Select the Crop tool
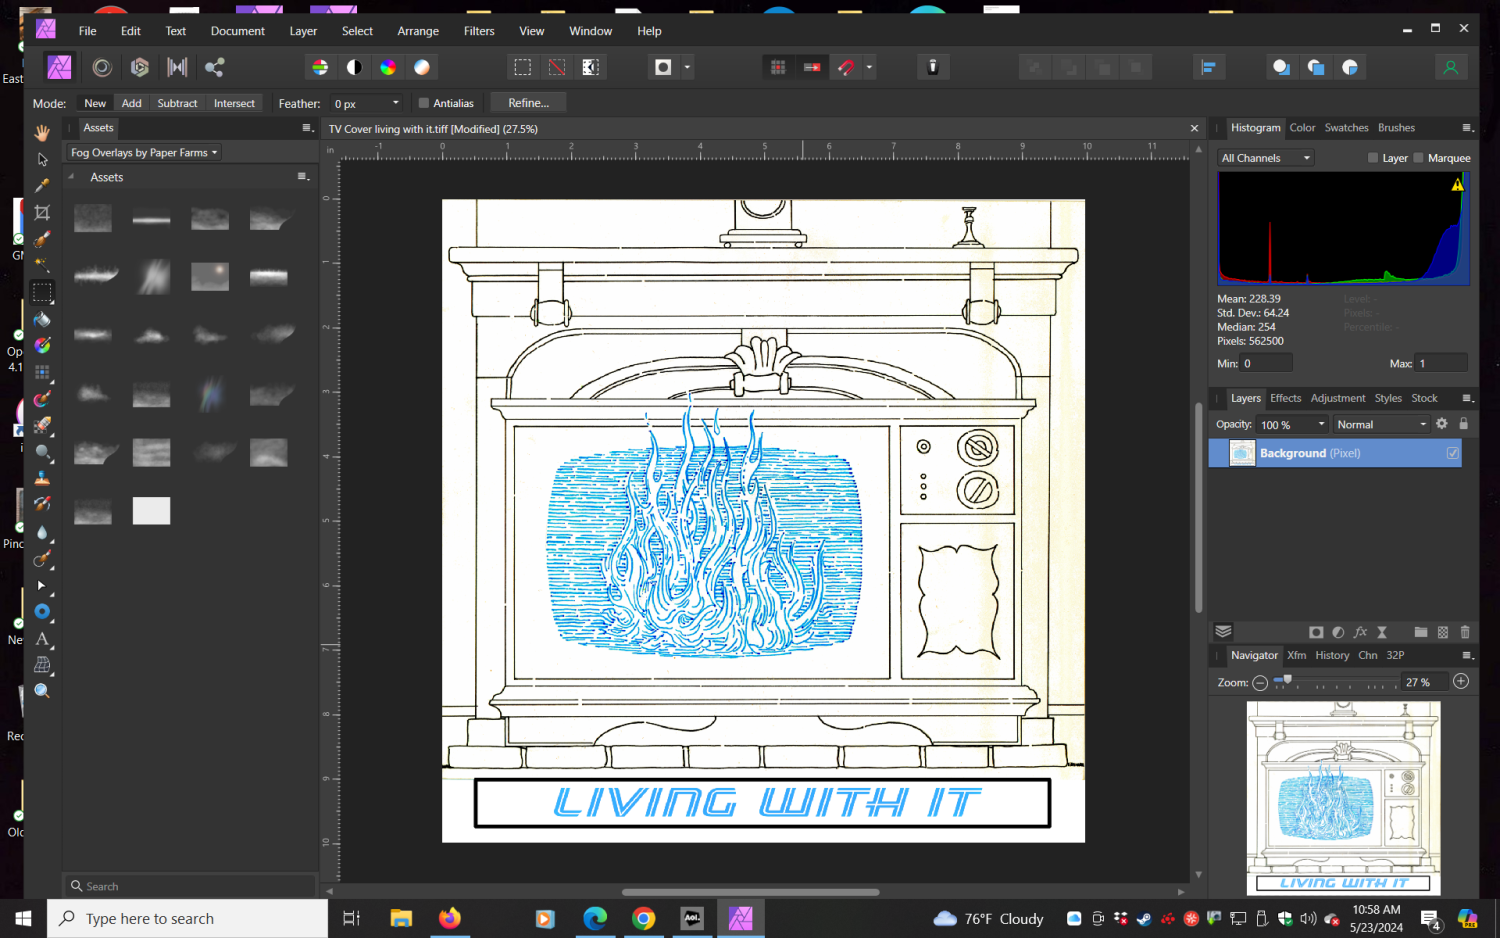This screenshot has height=938, width=1500. point(42,213)
